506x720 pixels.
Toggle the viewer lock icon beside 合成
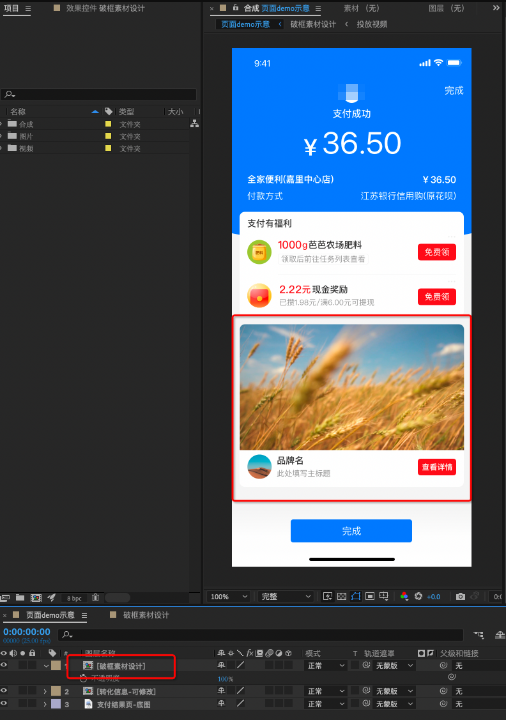pos(236,8)
